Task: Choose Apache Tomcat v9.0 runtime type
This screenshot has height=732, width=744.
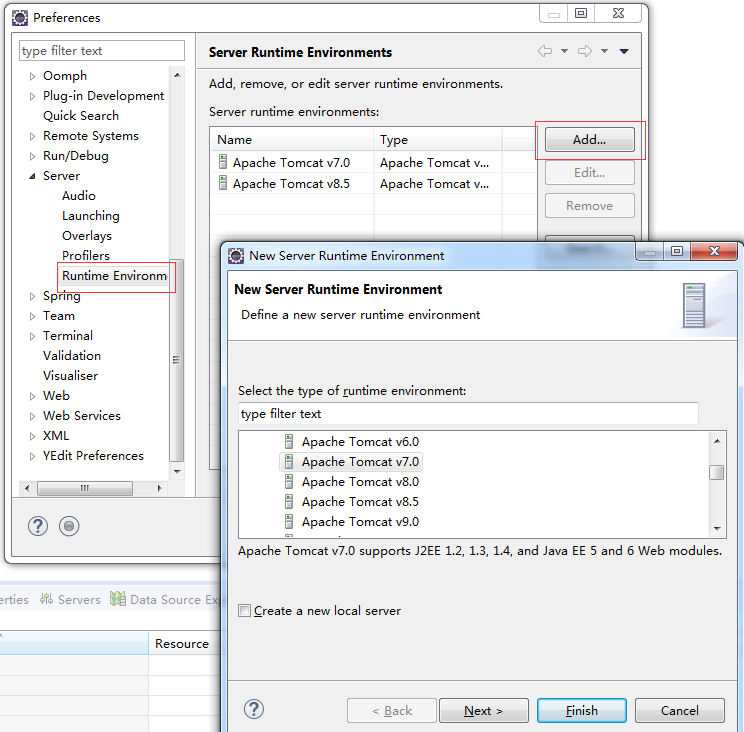Action: click(360, 521)
